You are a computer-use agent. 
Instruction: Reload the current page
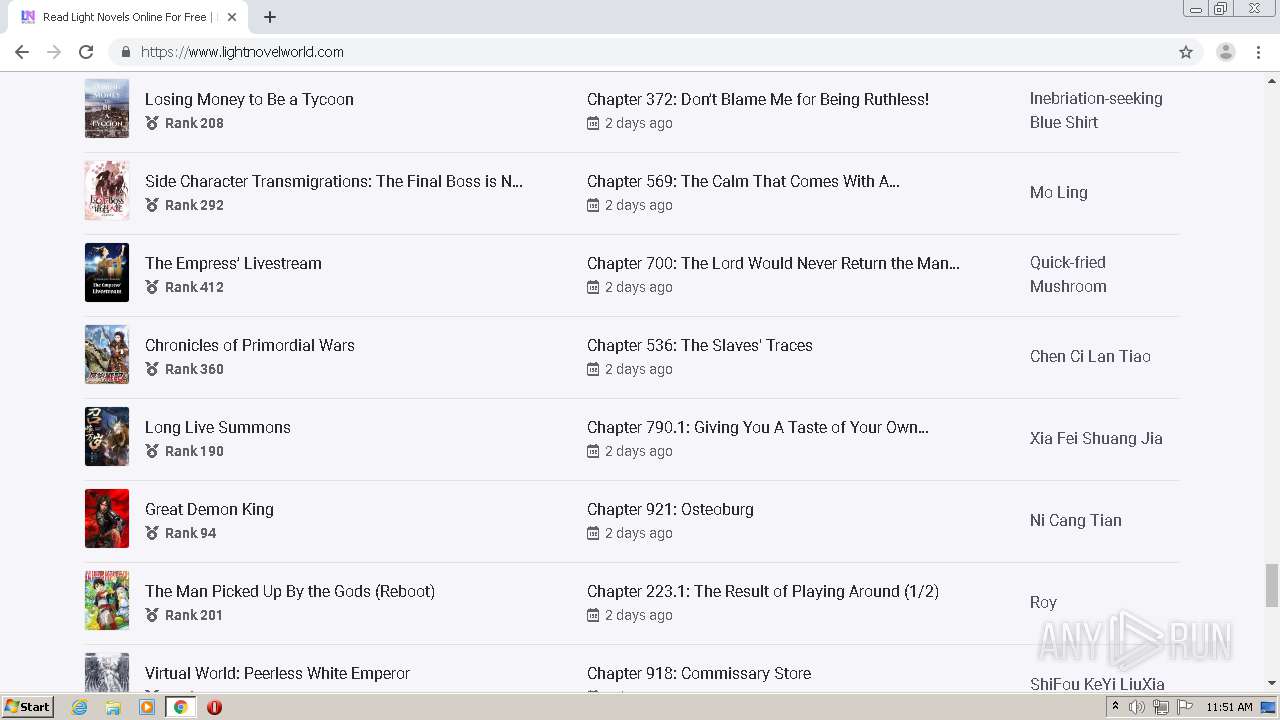coord(86,52)
